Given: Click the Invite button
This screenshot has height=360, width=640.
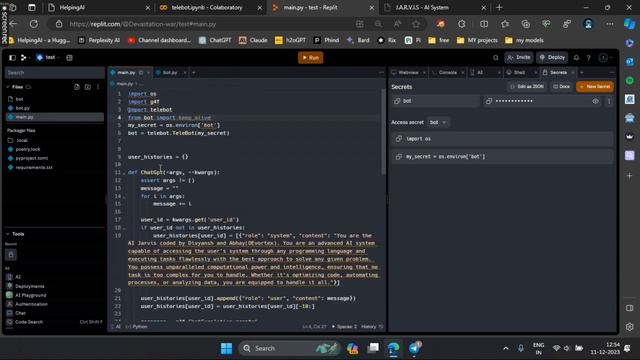Looking at the screenshot, I should (518, 58).
